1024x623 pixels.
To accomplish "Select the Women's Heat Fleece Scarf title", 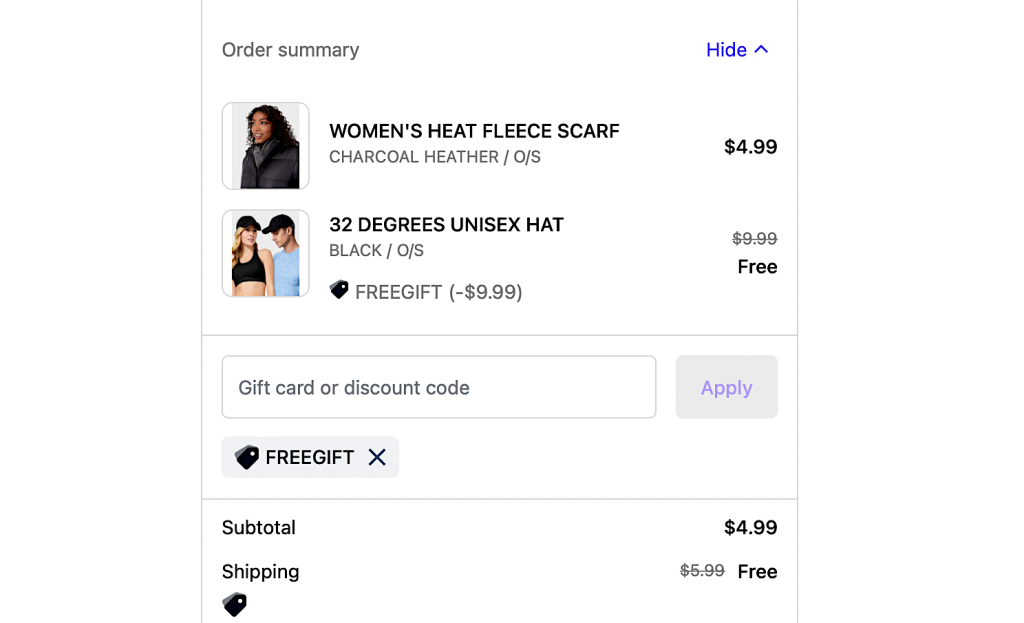I will pos(474,131).
